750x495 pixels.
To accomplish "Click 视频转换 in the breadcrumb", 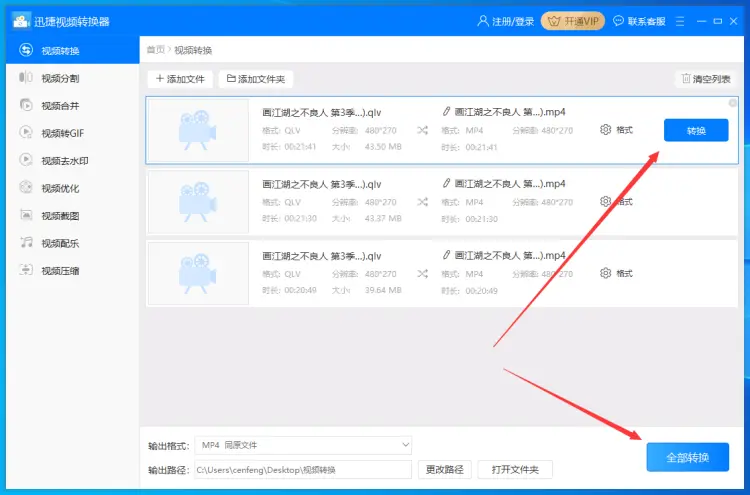I will coord(193,50).
